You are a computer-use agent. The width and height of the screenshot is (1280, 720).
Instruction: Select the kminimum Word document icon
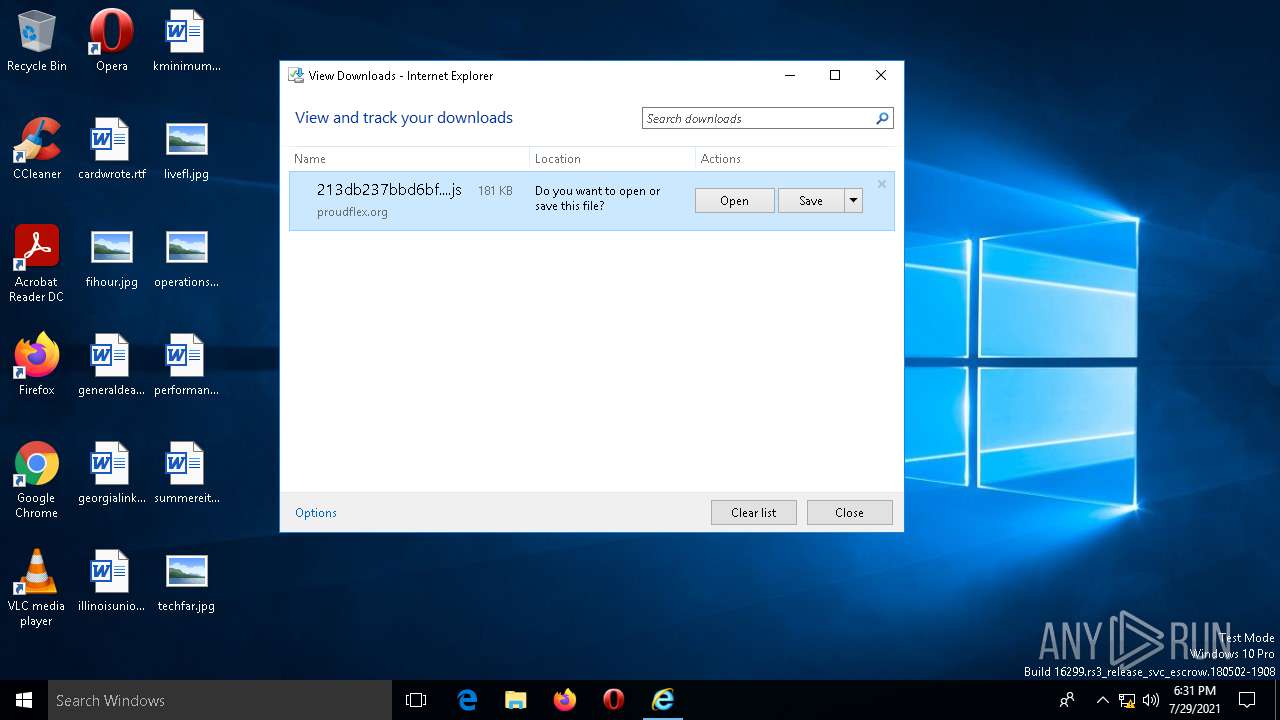(186, 40)
